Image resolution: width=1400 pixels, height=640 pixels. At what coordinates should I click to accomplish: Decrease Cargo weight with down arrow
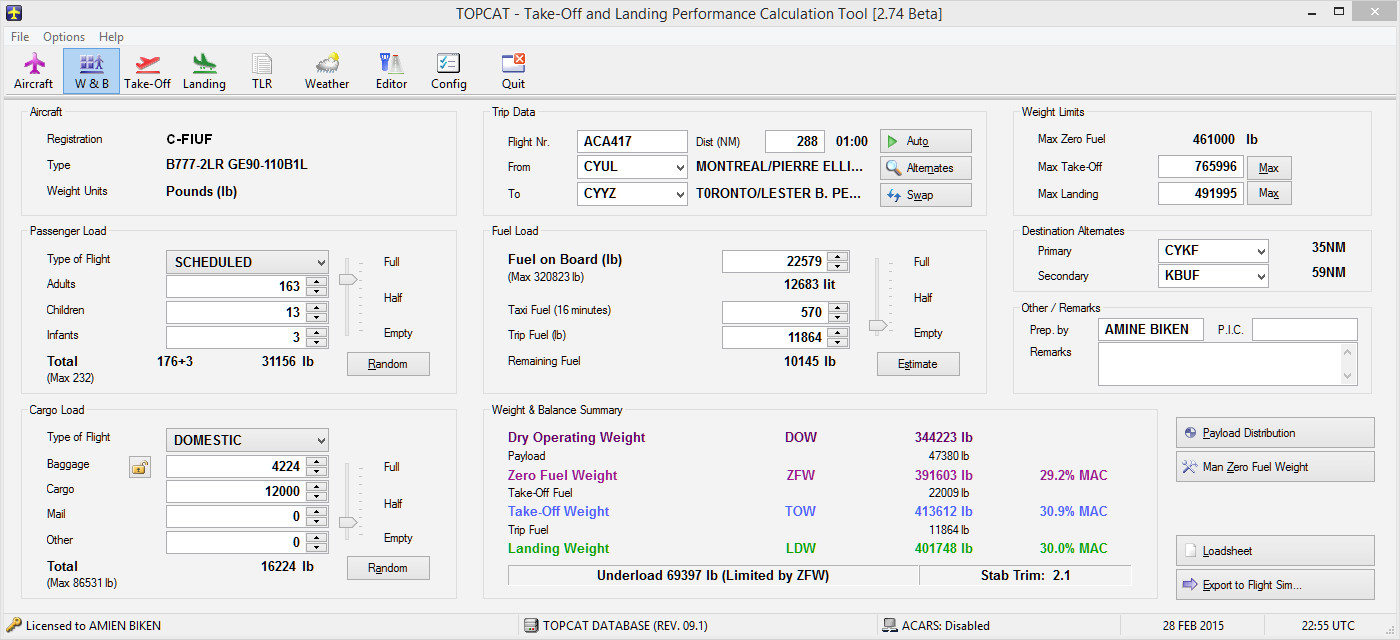click(317, 497)
